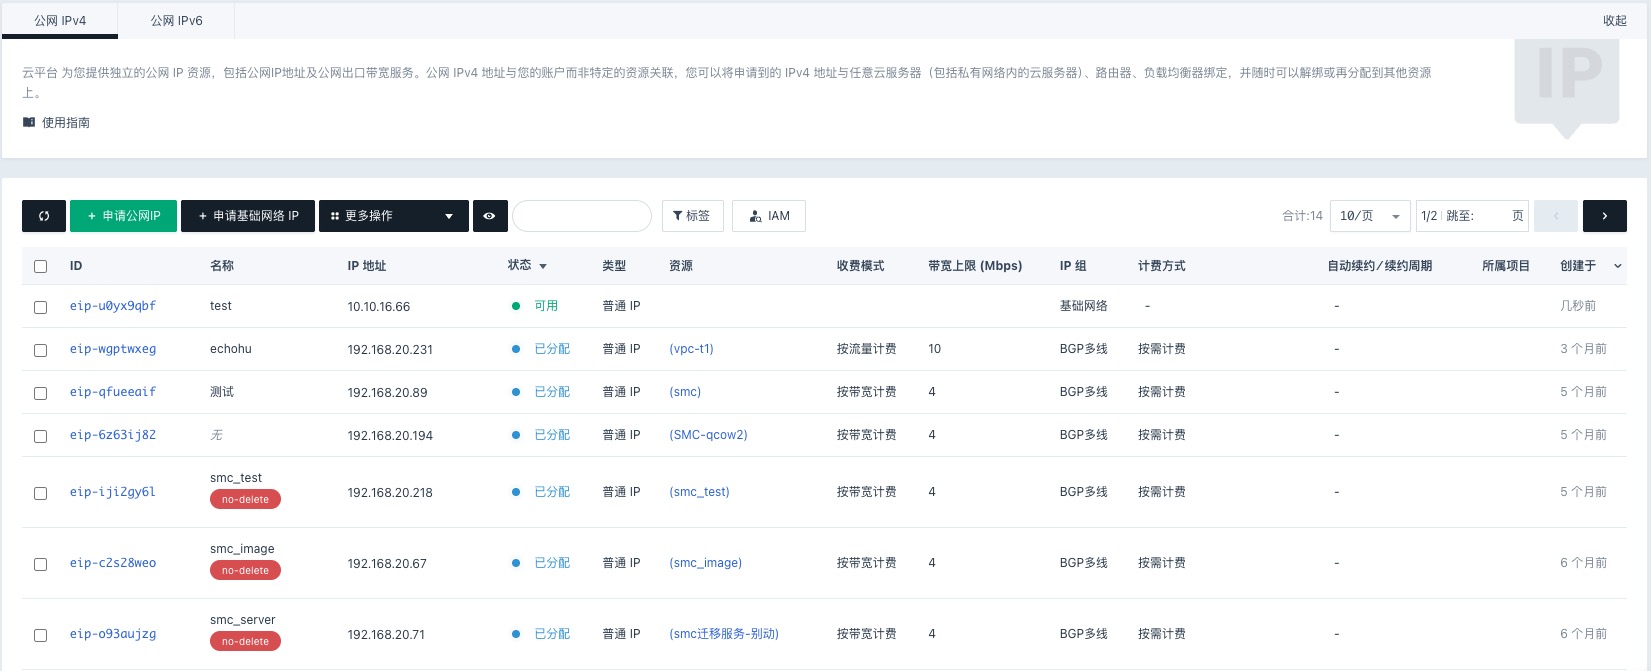Select the checkbox for eip-u0yx9qbf
The image size is (1651, 671).
click(41, 307)
